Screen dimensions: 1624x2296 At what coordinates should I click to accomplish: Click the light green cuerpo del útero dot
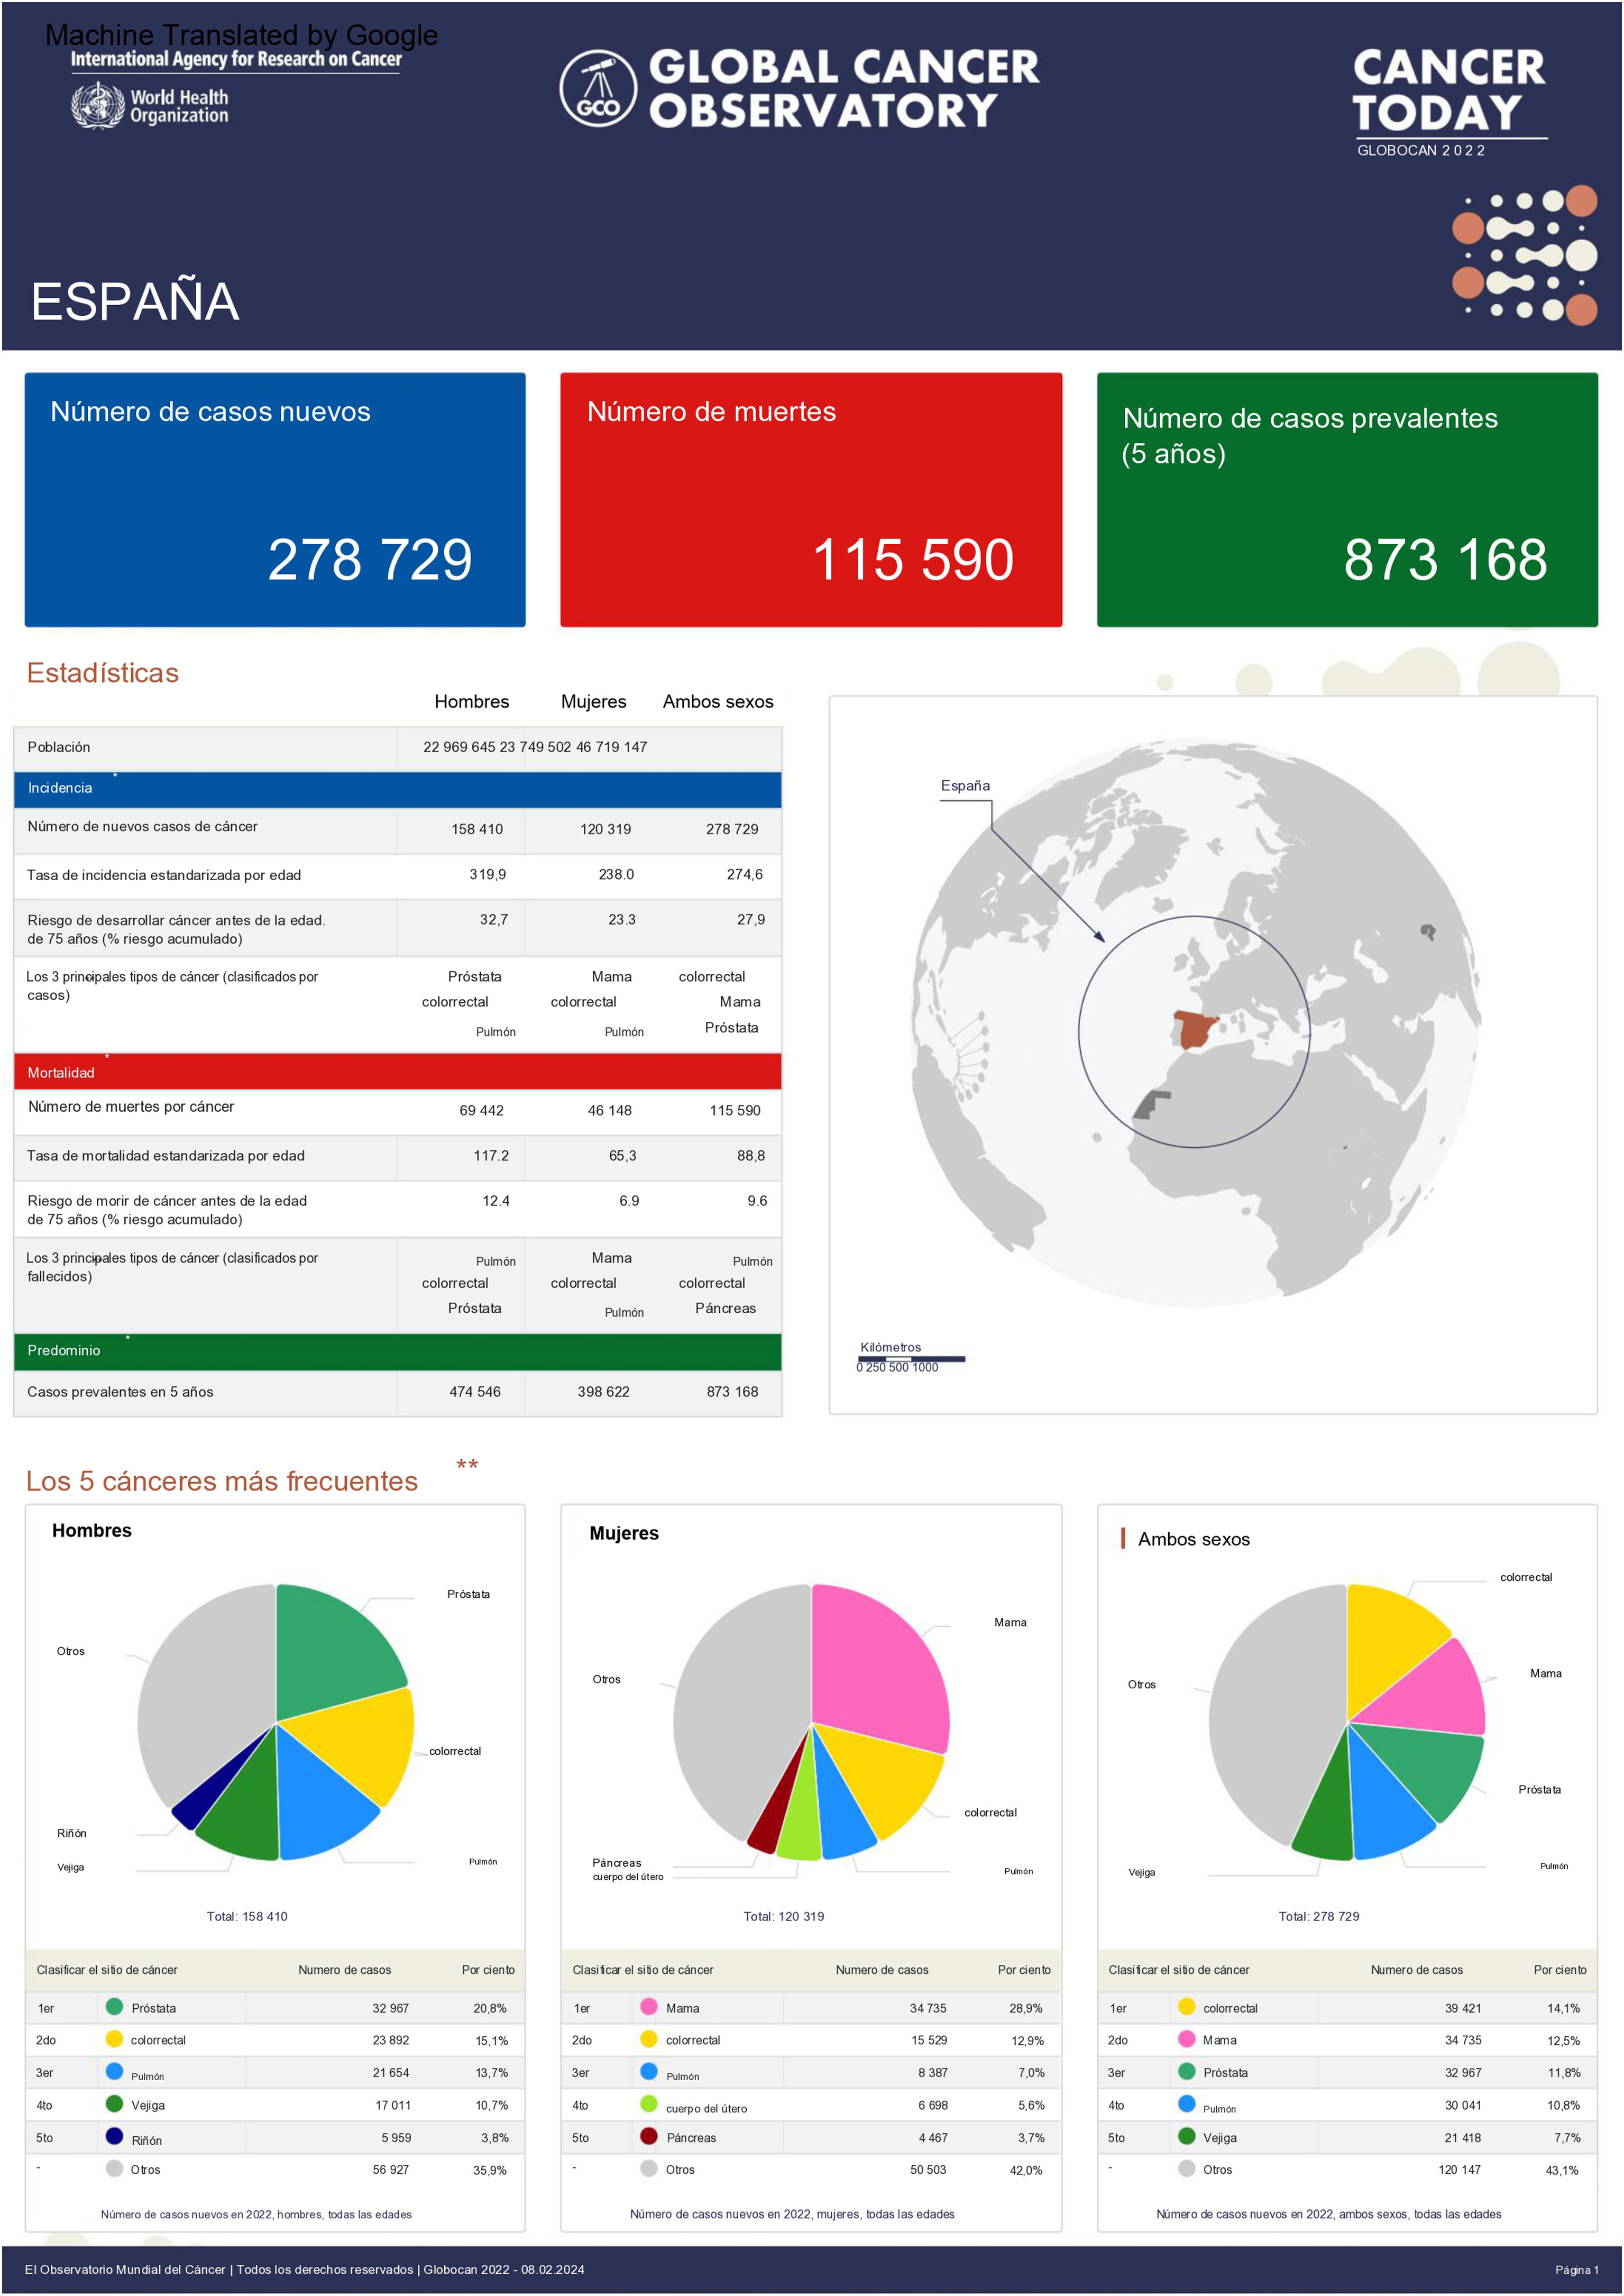tap(648, 2104)
